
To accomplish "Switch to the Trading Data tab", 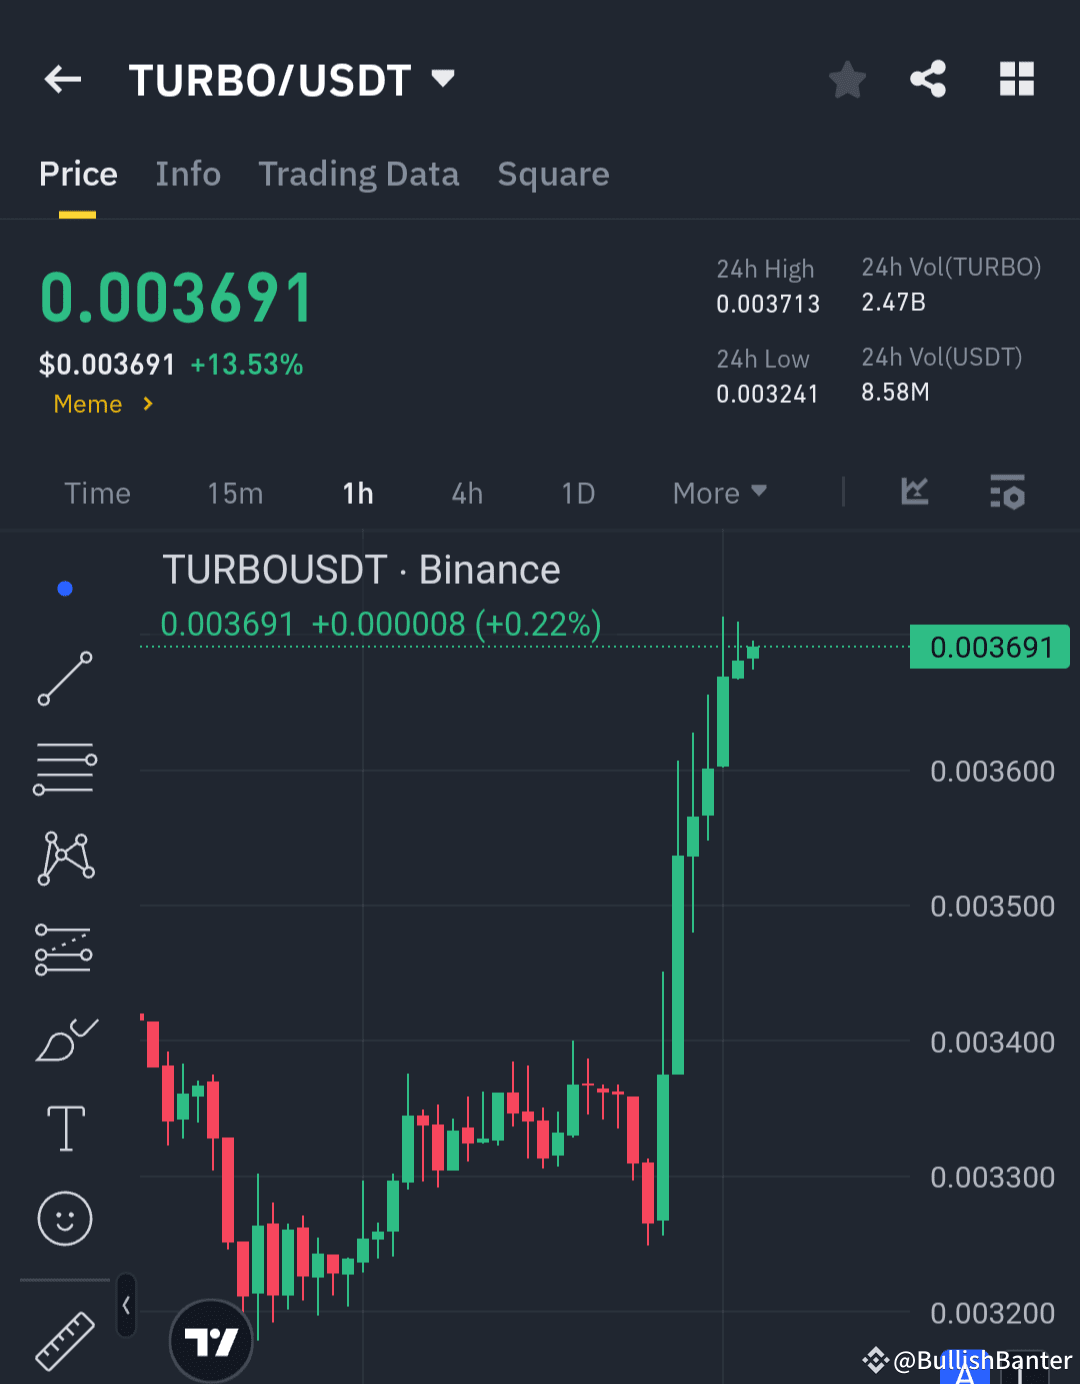I will [x=359, y=174].
